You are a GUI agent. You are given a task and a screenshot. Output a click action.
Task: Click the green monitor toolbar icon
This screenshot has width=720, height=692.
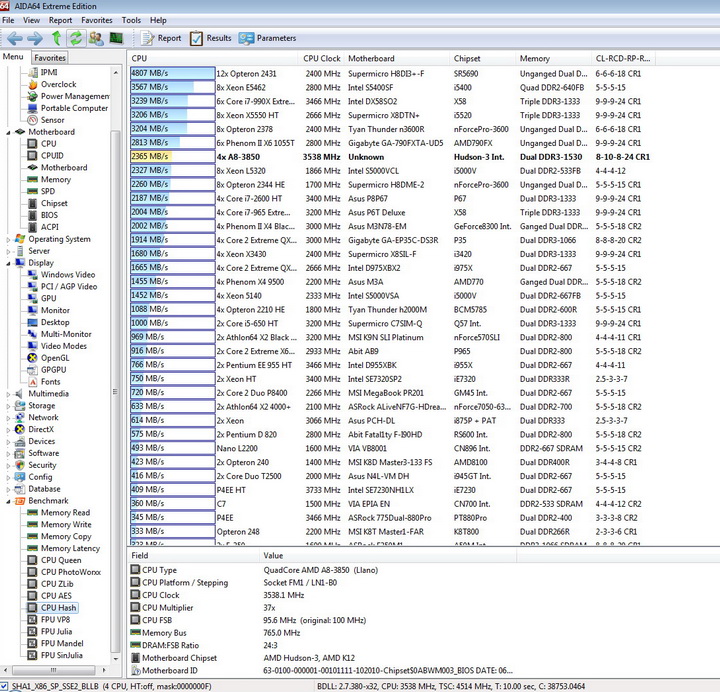tap(116, 38)
